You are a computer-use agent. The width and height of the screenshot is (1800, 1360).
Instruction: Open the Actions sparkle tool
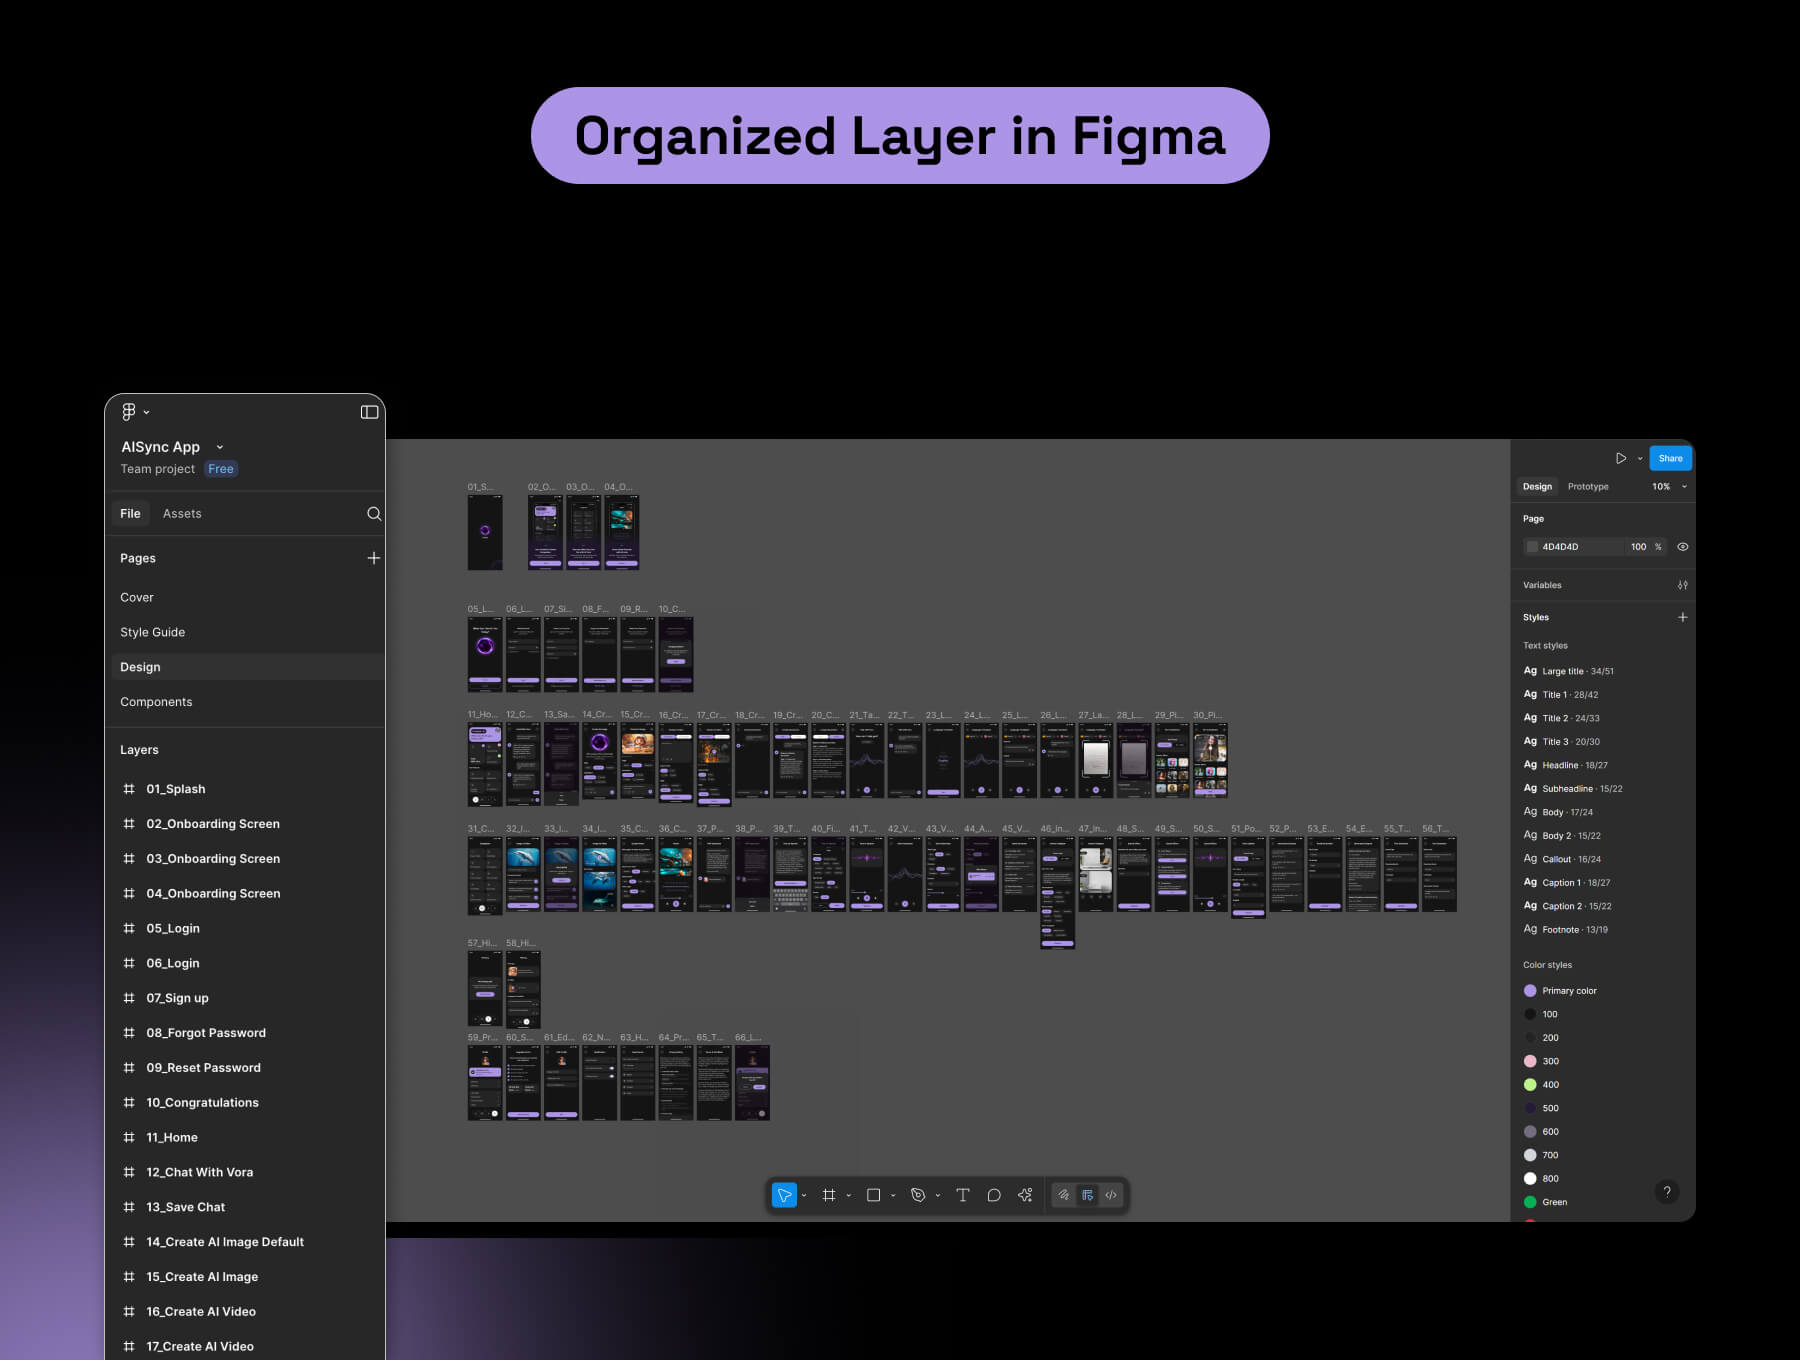[x=1025, y=1195]
